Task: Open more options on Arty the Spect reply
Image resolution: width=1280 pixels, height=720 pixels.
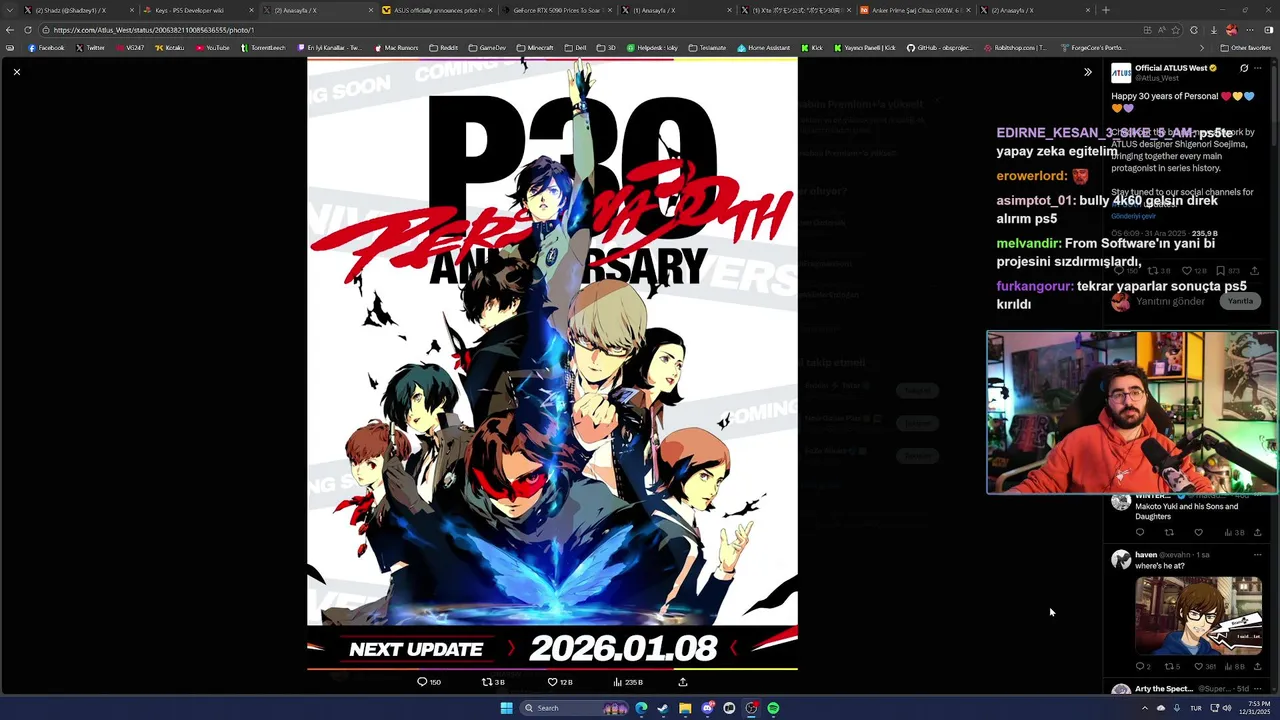Action: [1258, 689]
